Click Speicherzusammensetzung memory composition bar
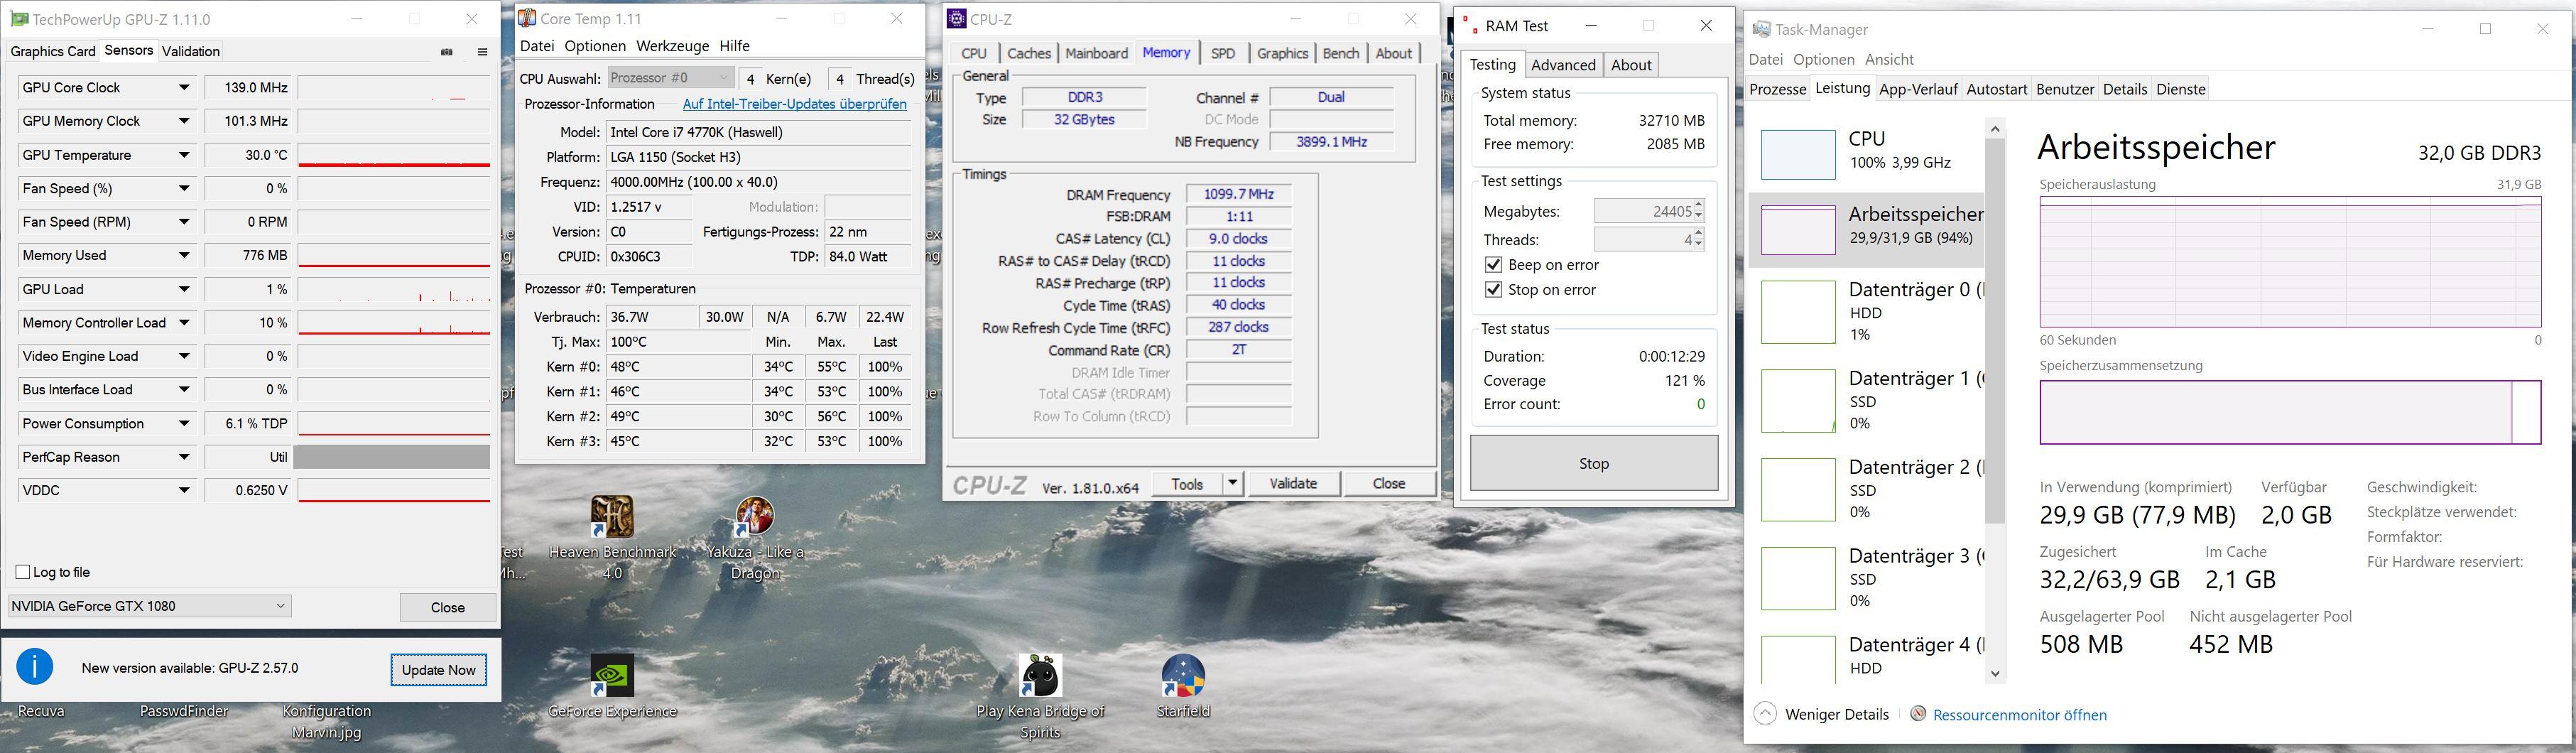Screen dimensions: 2576x753 coord(2290,412)
